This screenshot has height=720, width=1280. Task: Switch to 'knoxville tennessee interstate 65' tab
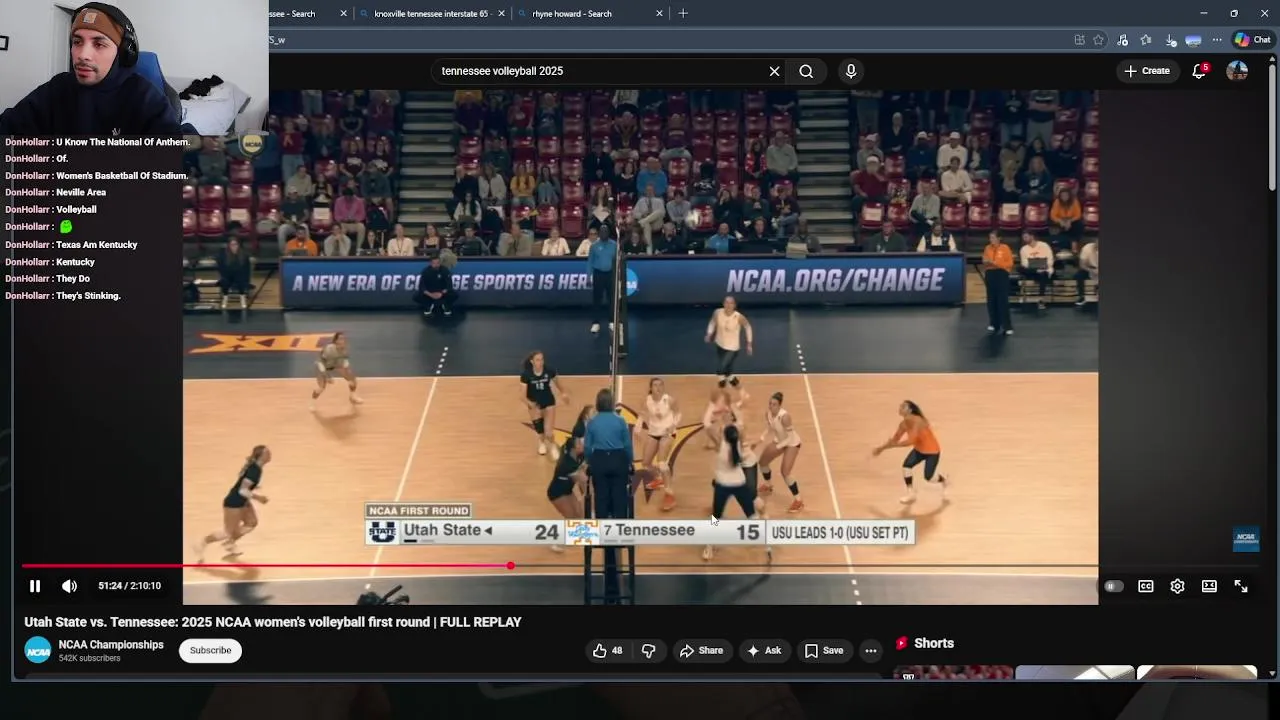430,14
